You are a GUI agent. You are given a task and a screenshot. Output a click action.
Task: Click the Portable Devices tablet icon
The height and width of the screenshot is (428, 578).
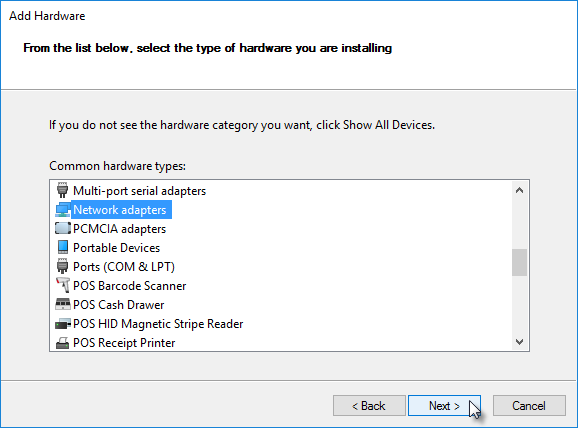63,247
